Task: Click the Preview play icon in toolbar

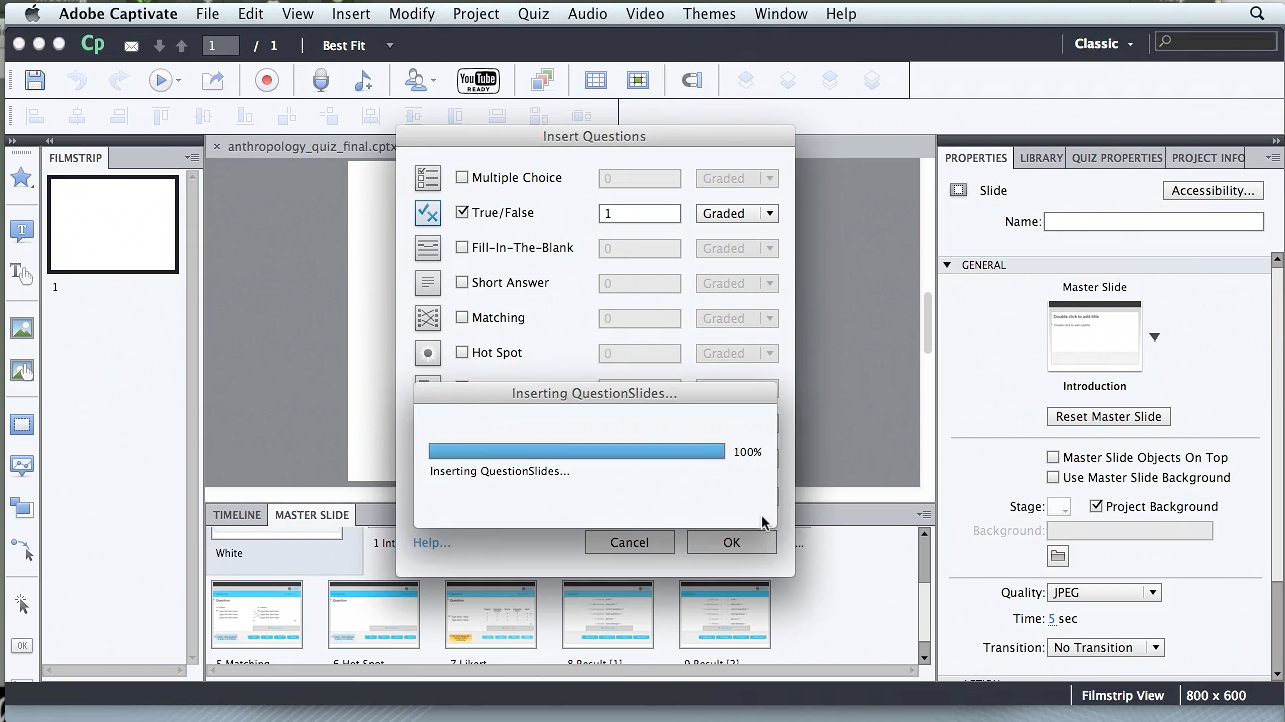Action: coord(160,80)
